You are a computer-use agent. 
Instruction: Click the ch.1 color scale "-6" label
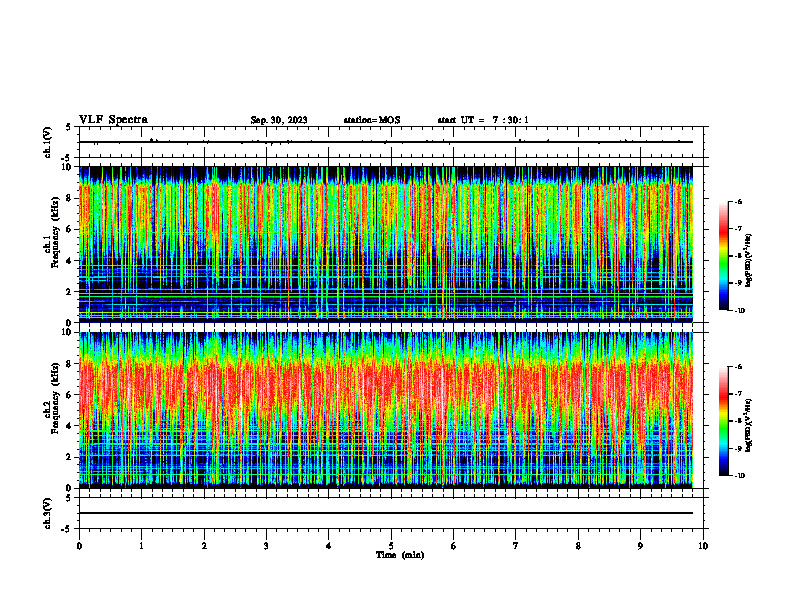pos(738,201)
